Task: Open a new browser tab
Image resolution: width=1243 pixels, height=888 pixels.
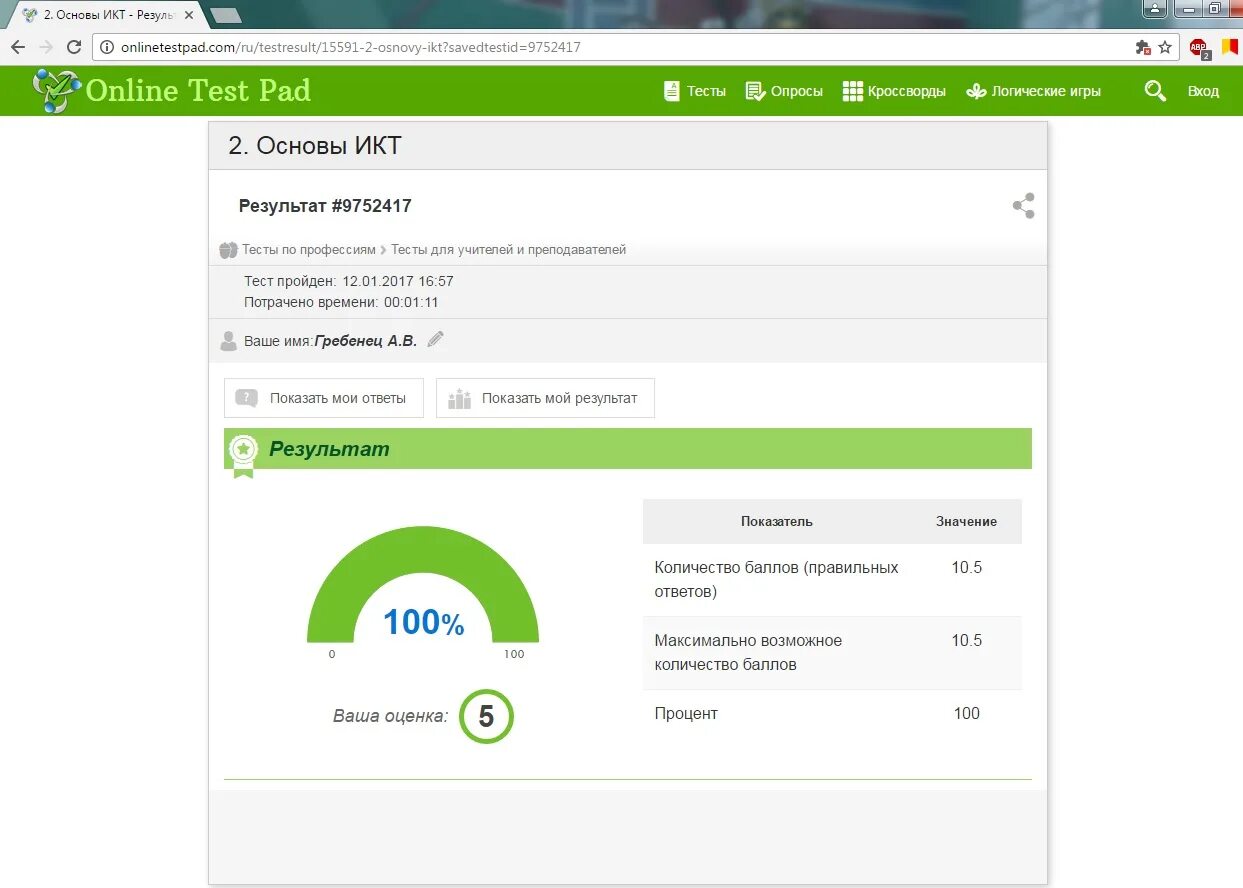Action: (x=227, y=15)
